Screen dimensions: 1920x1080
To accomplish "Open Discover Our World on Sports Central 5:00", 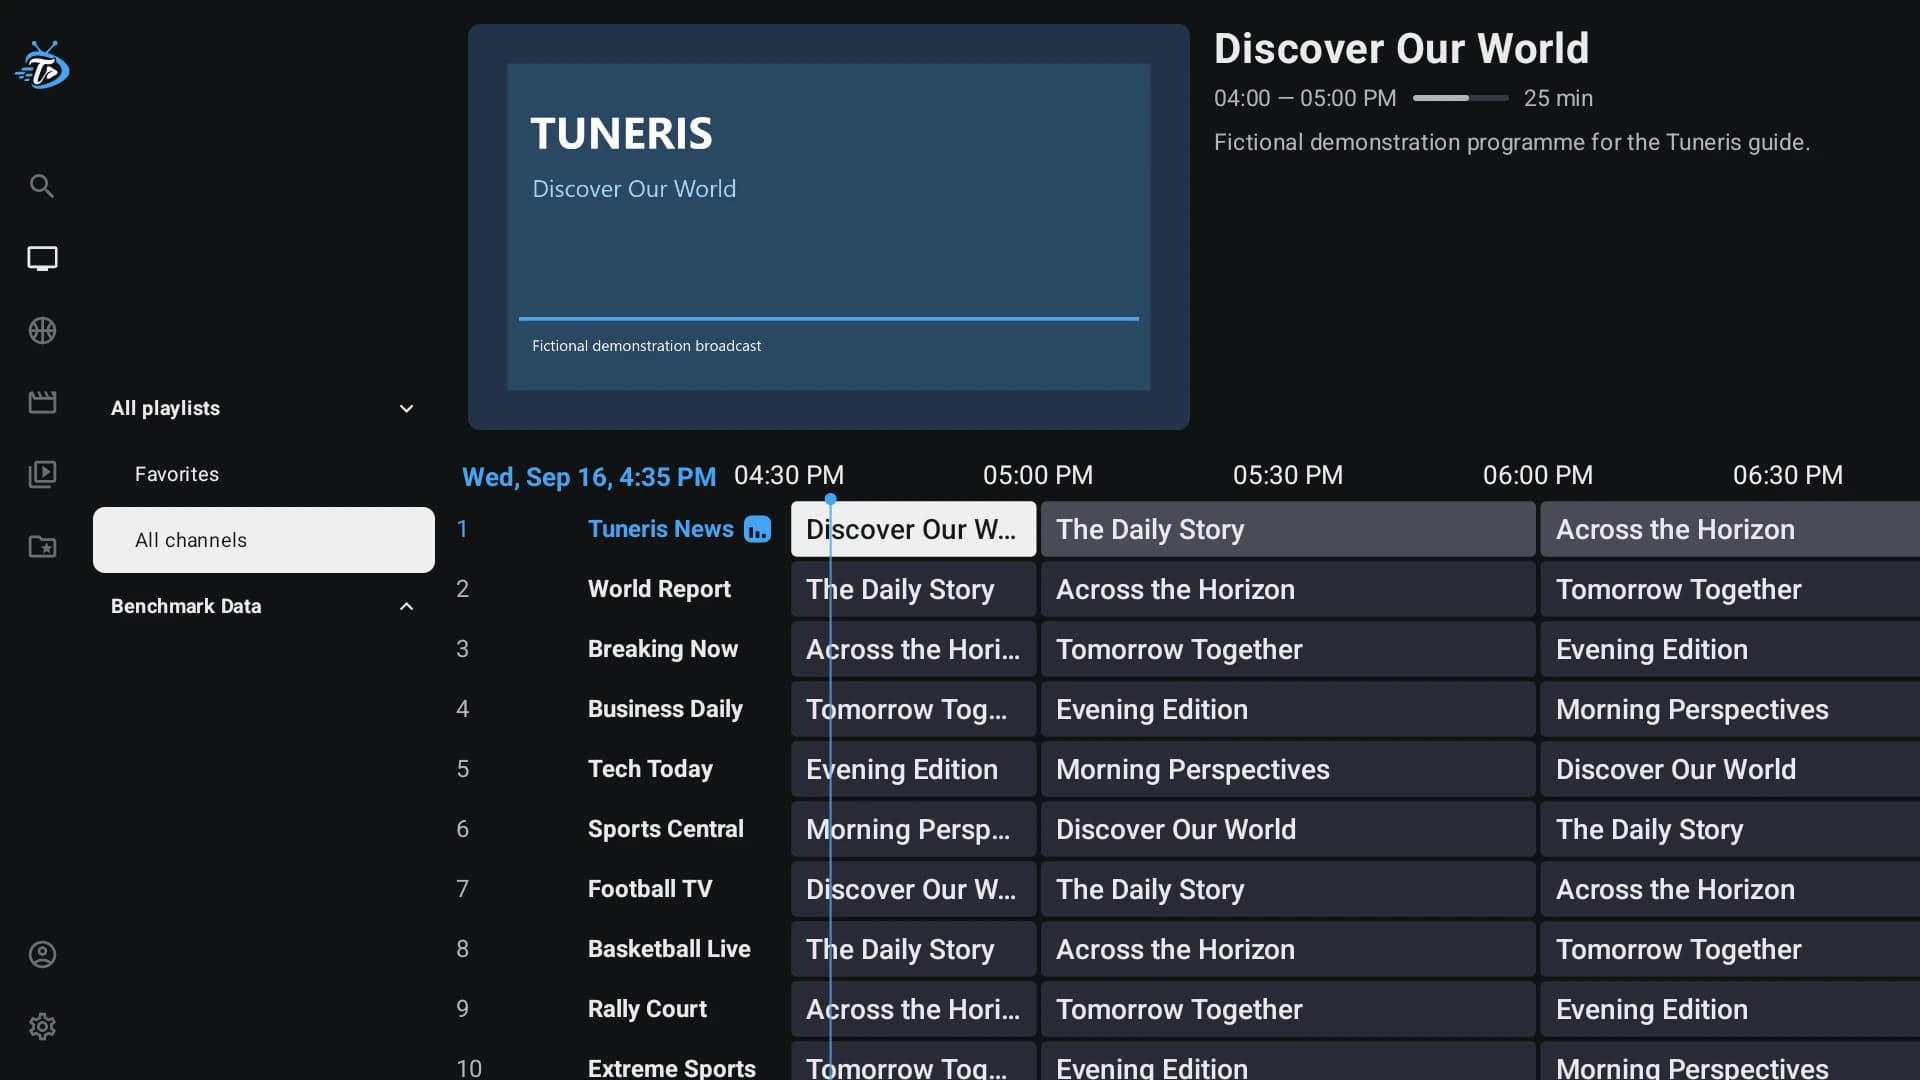I will [1288, 829].
